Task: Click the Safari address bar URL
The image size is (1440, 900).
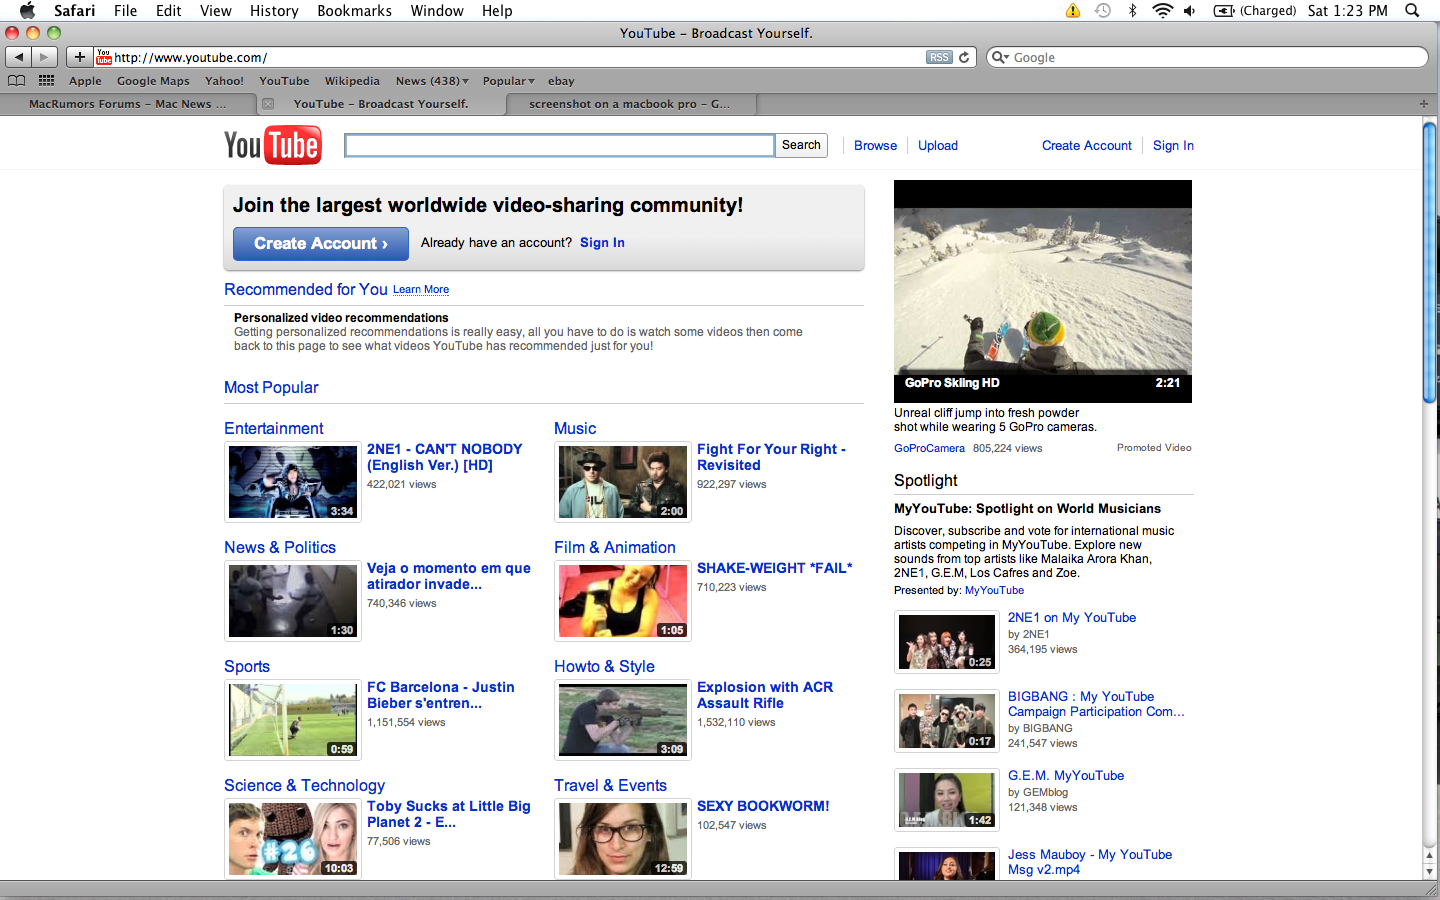Action: click(x=190, y=58)
